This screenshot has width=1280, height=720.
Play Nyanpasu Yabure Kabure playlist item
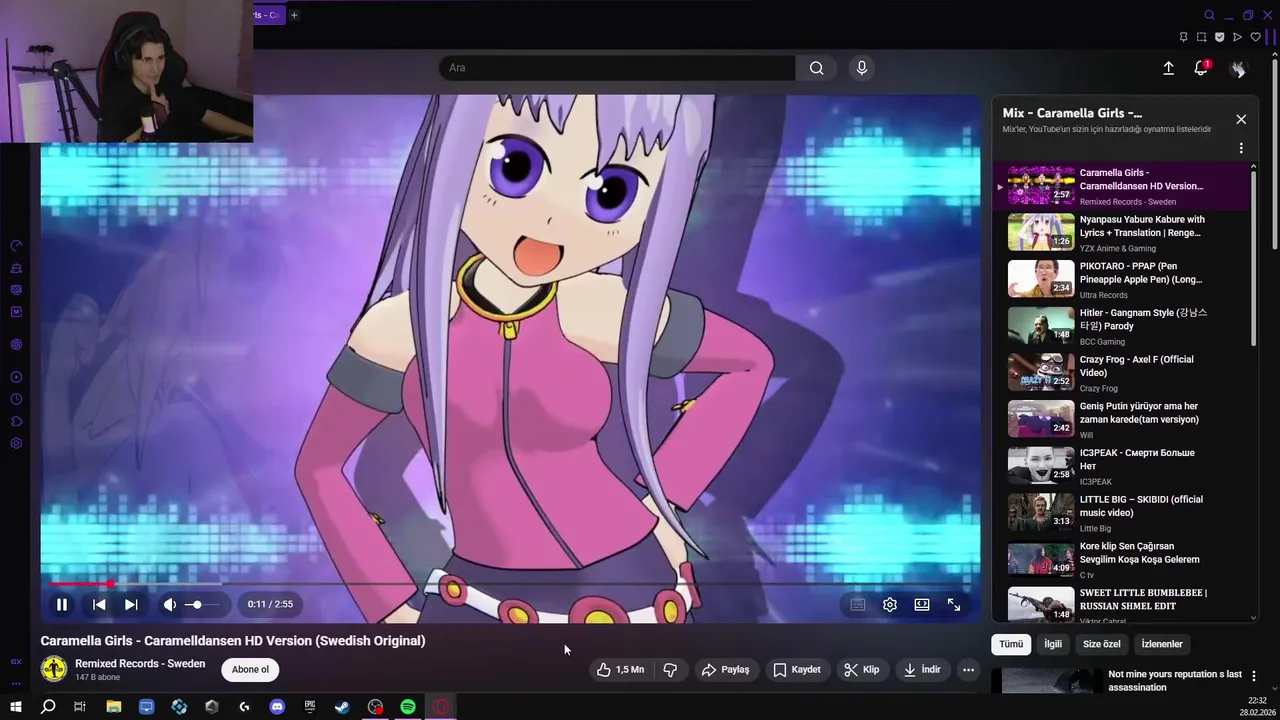(1120, 233)
